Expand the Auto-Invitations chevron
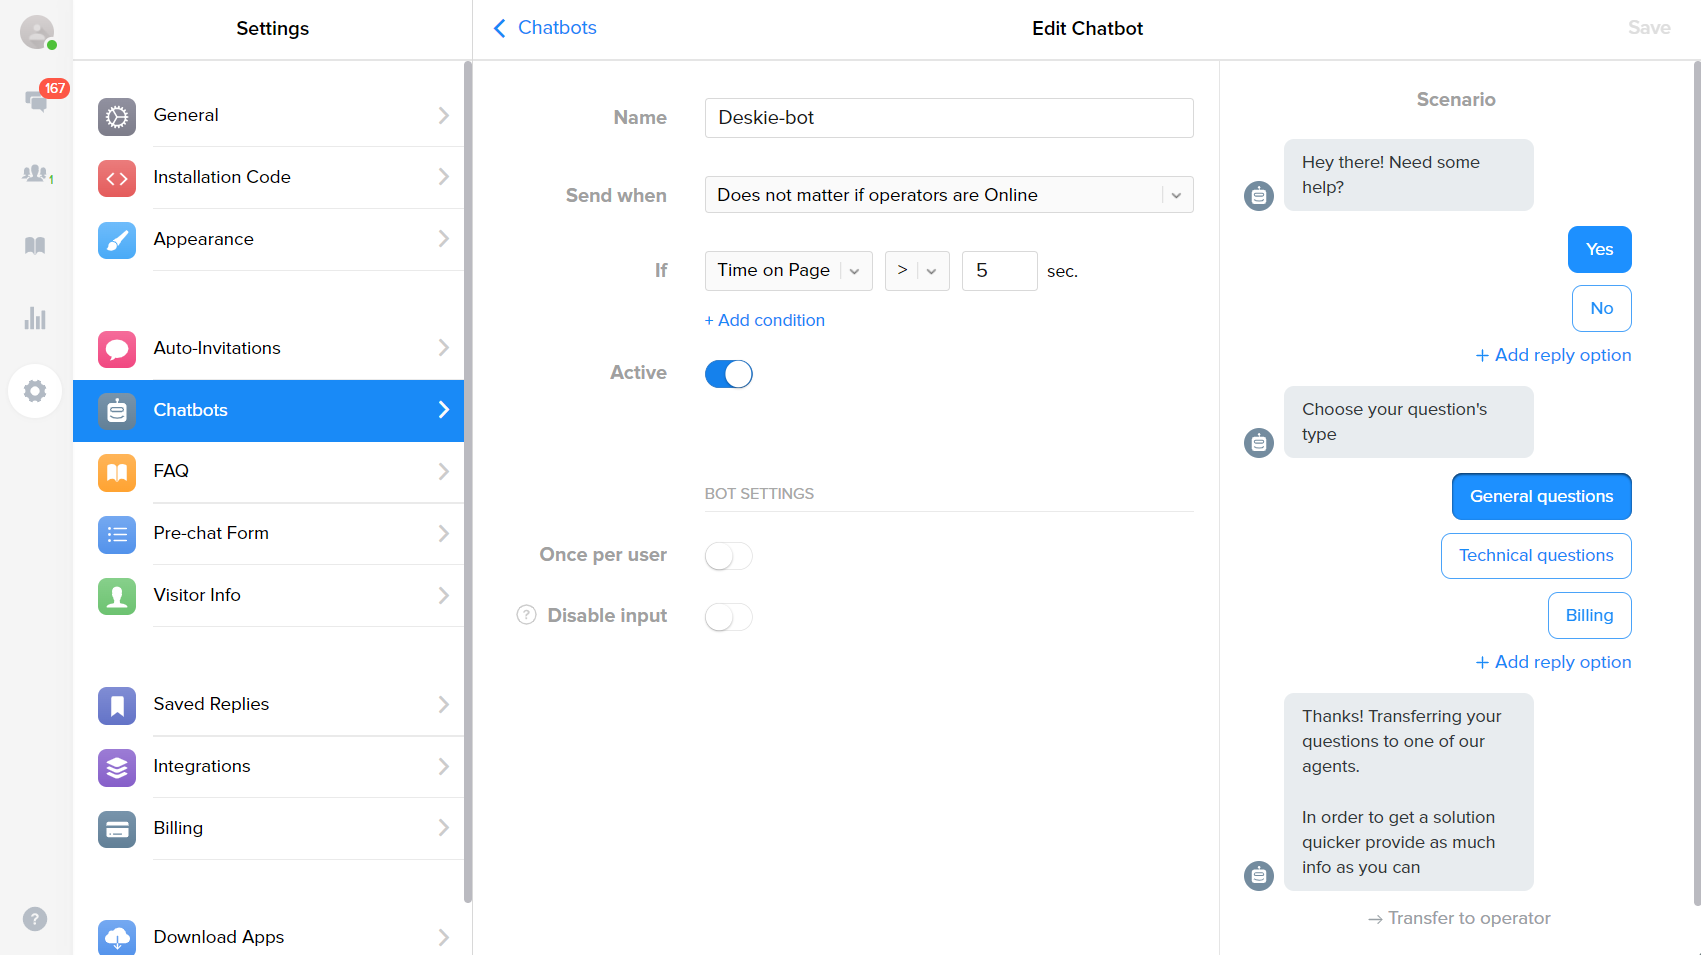The width and height of the screenshot is (1701, 955). coord(444,348)
